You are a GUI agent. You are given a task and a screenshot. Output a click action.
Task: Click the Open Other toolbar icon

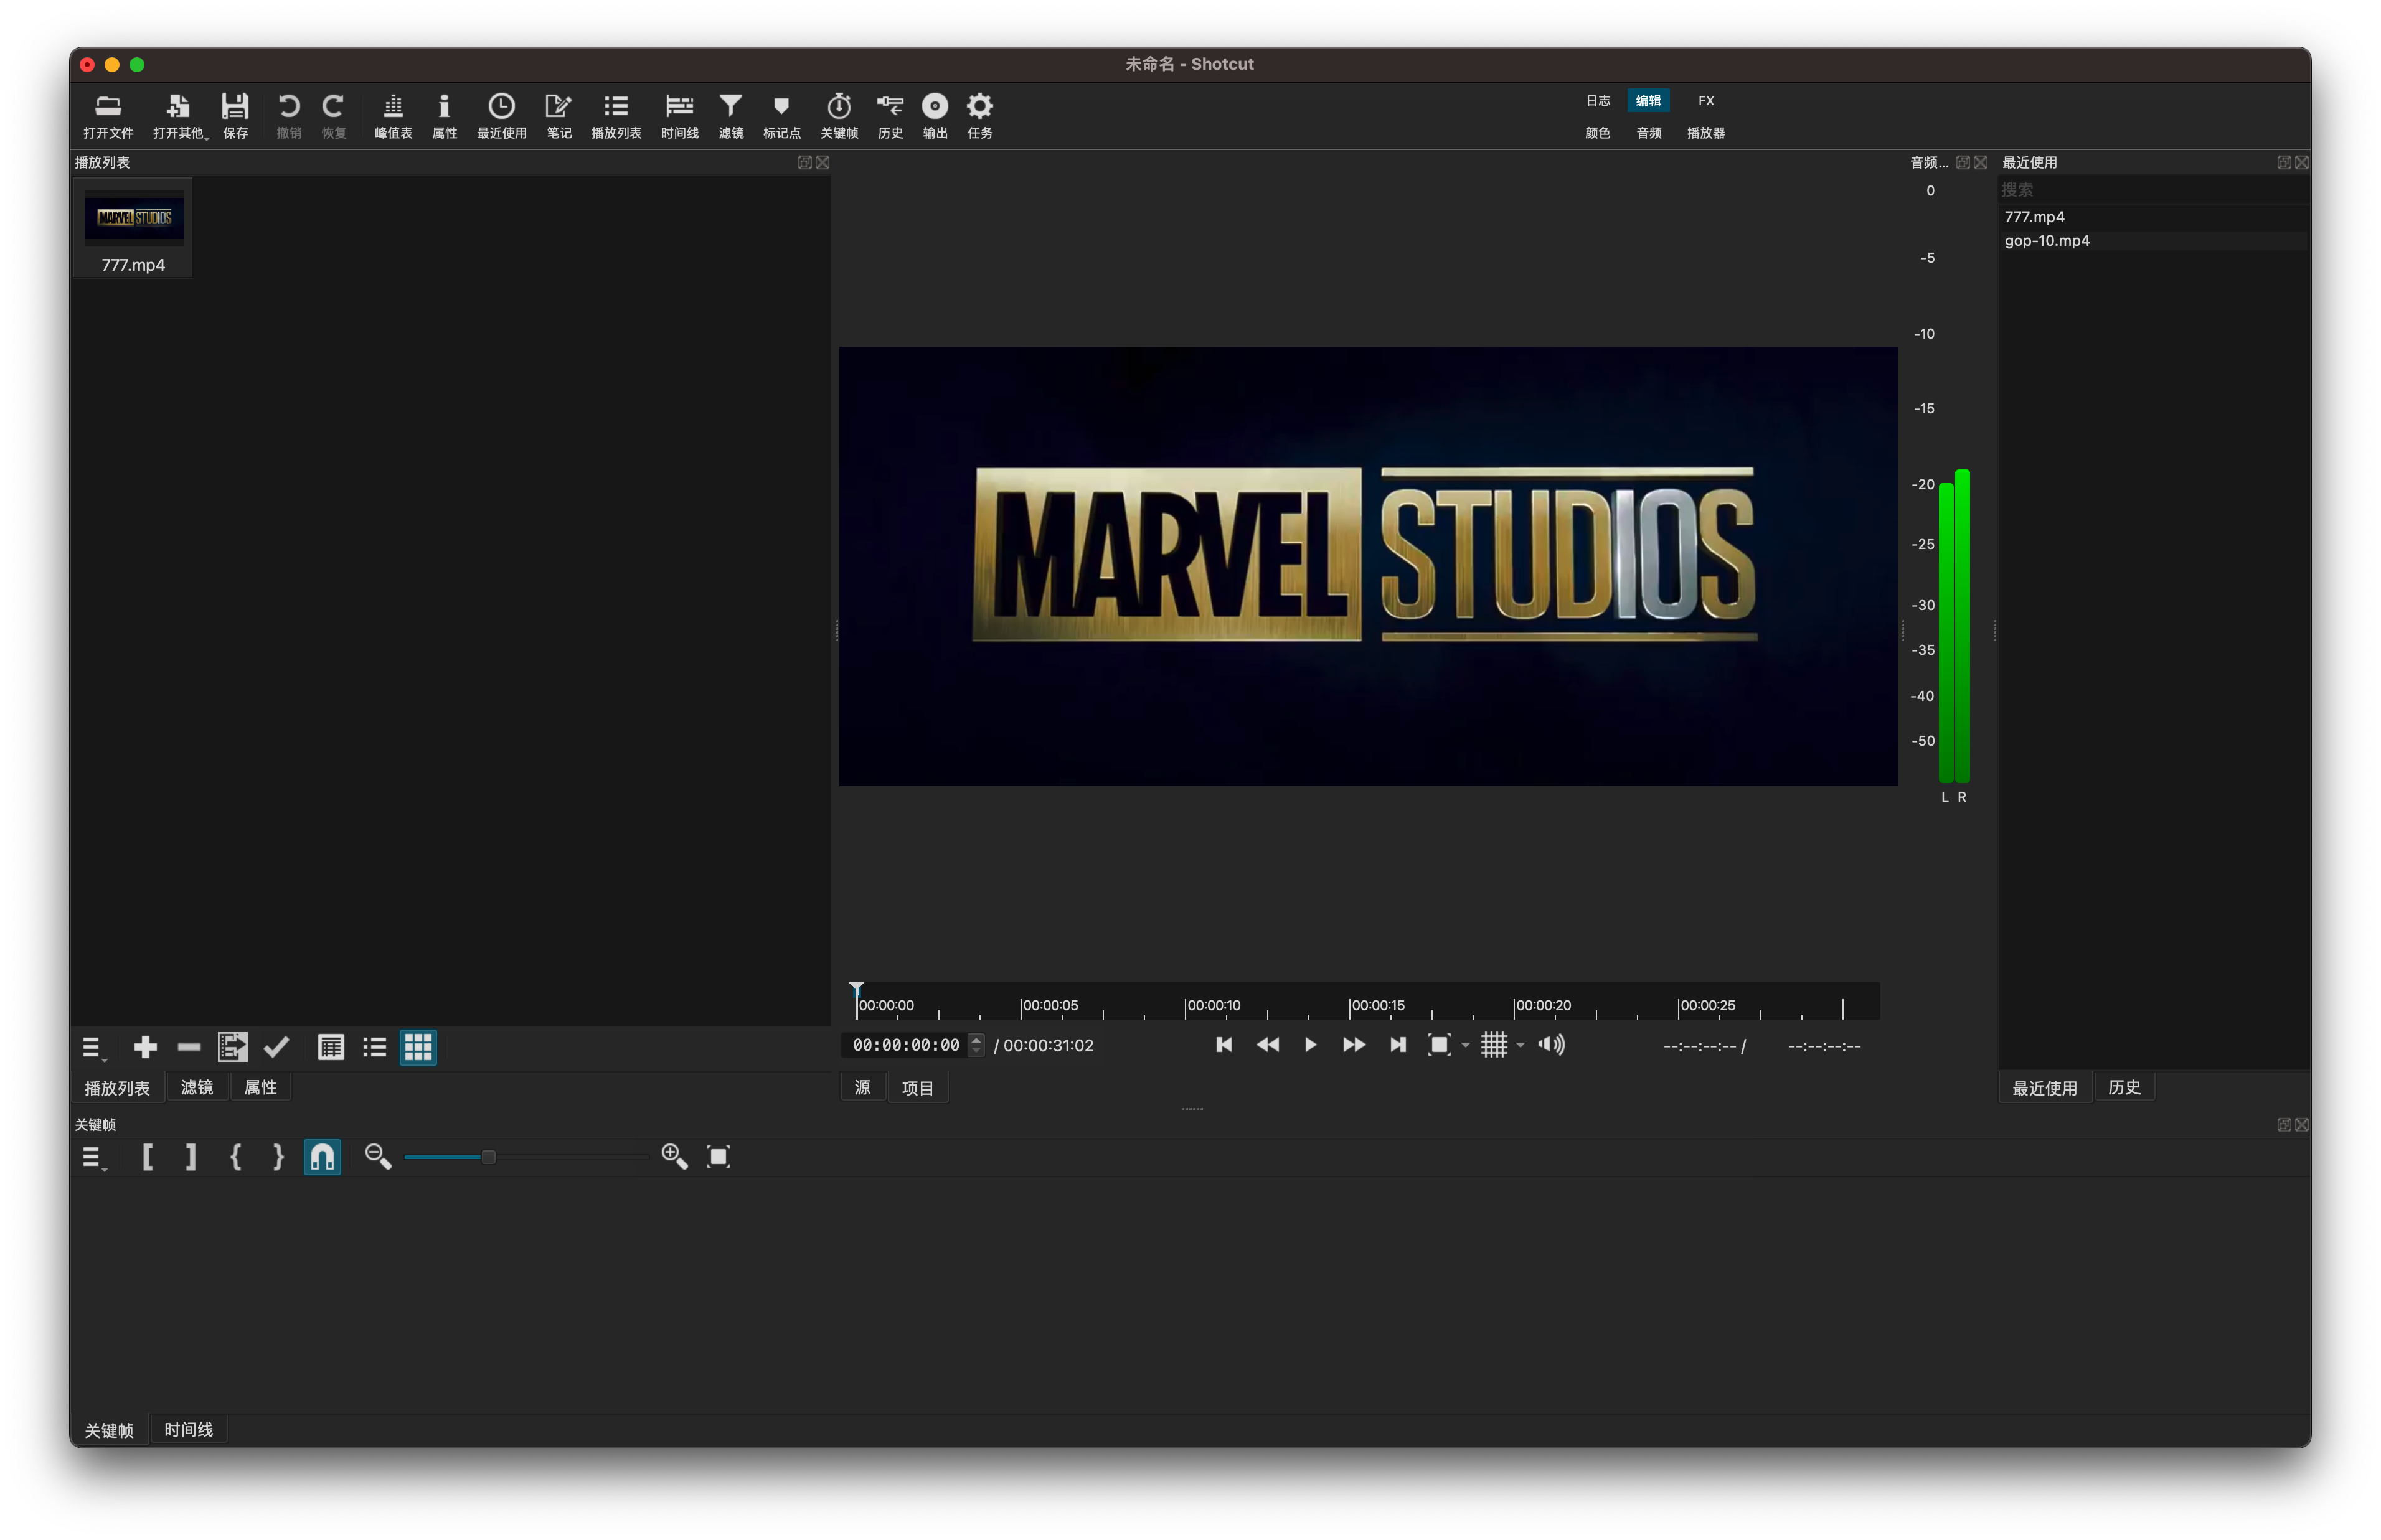tap(179, 115)
